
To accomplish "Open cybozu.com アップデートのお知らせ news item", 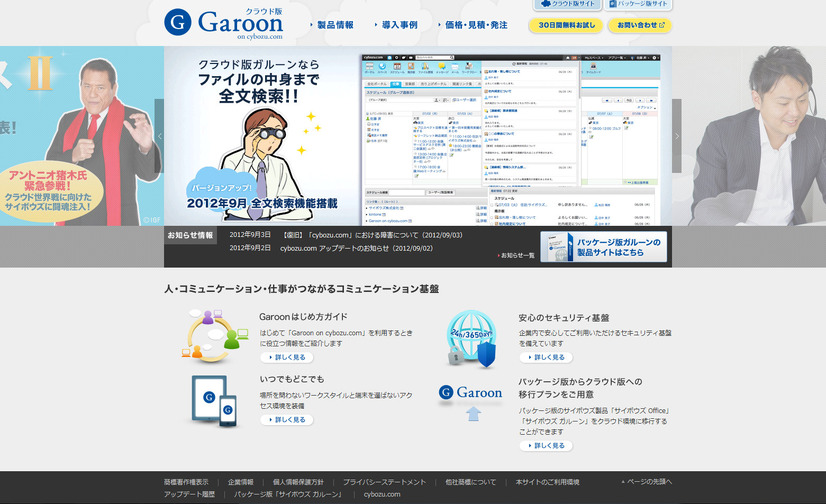I will [357, 248].
